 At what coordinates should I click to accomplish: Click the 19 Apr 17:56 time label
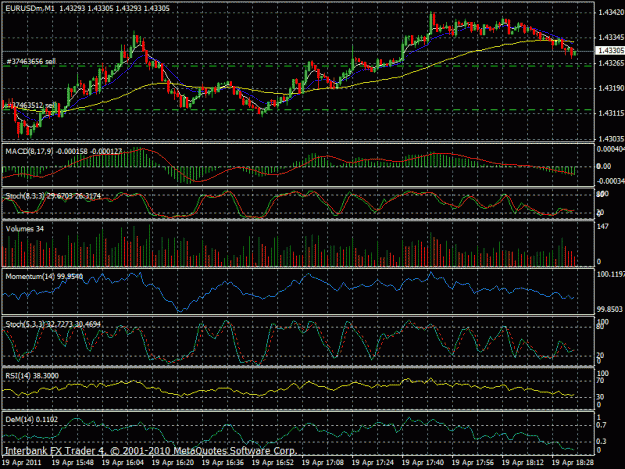point(473,463)
